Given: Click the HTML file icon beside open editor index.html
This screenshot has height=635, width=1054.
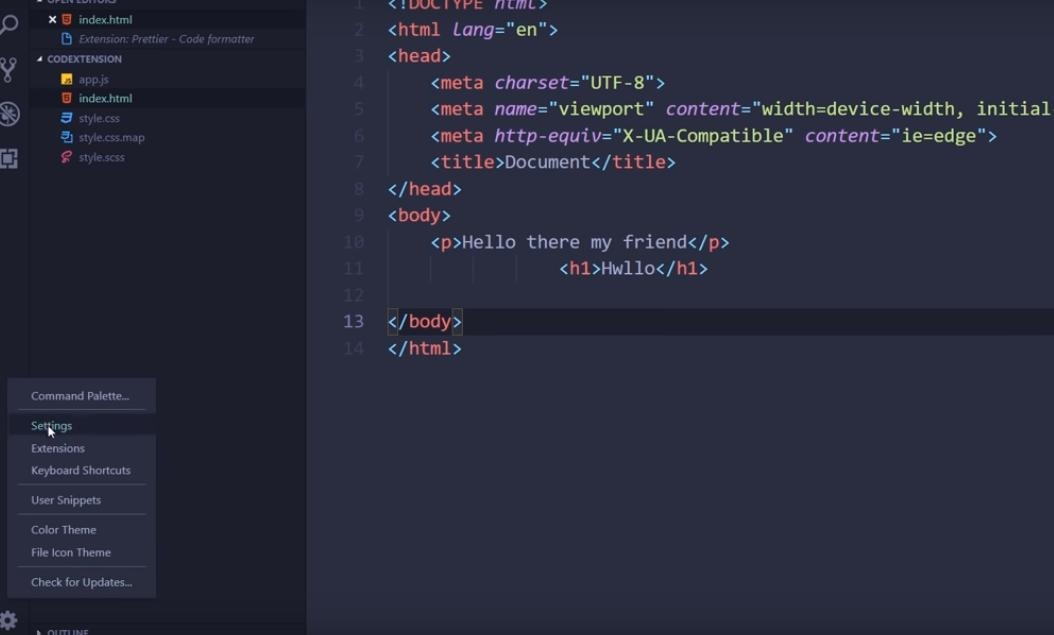Looking at the screenshot, I should point(67,19).
